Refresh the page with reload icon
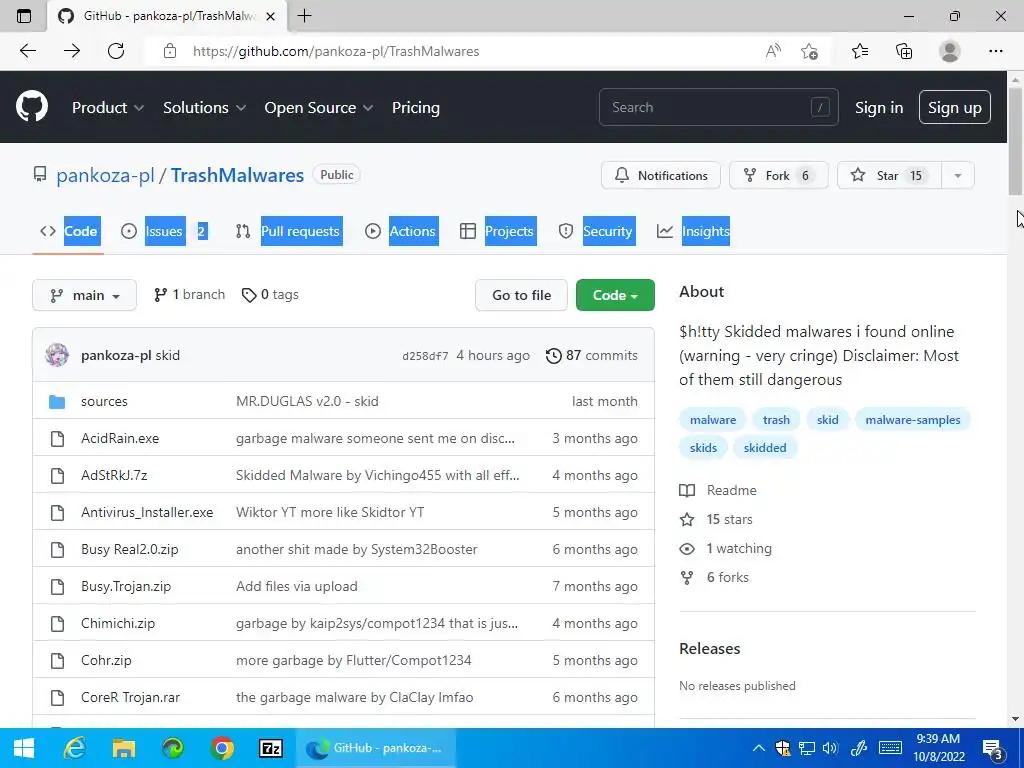 (x=116, y=51)
